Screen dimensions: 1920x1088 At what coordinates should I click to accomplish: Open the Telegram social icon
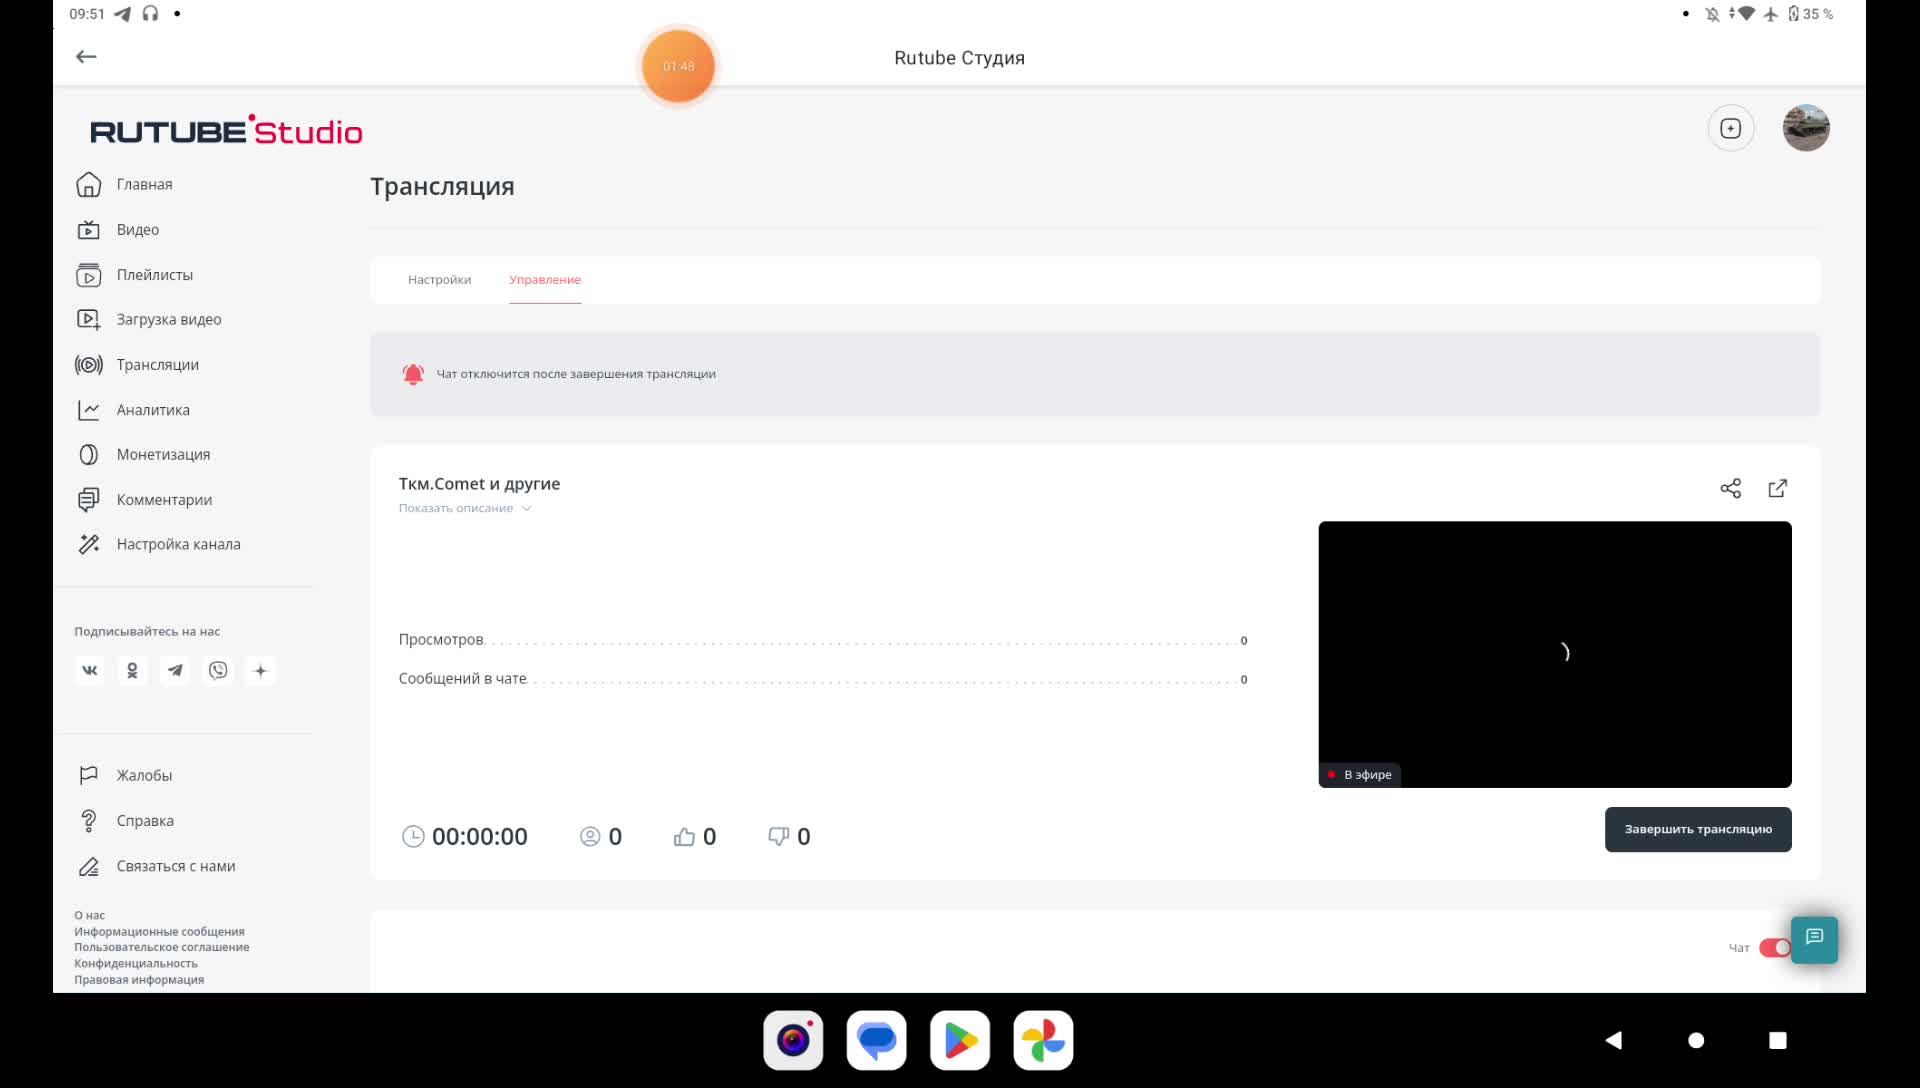[x=175, y=671]
